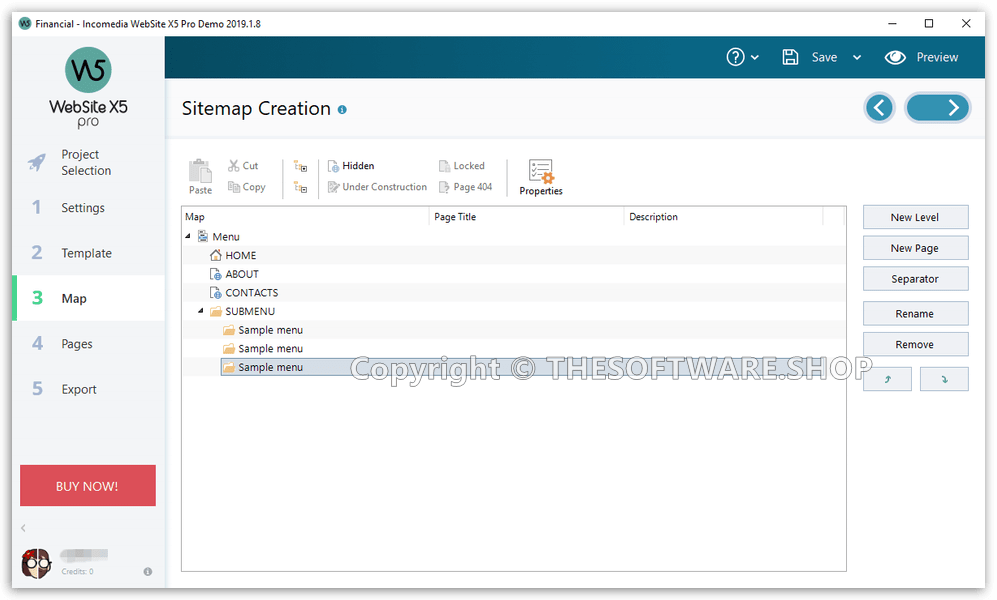
Task: Click the Page Title column header
Action: coord(526,217)
